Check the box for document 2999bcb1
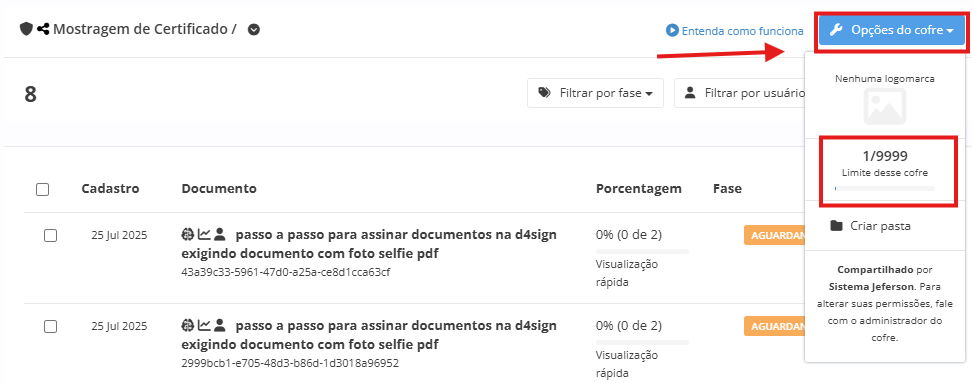The image size is (972, 383). click(x=51, y=326)
